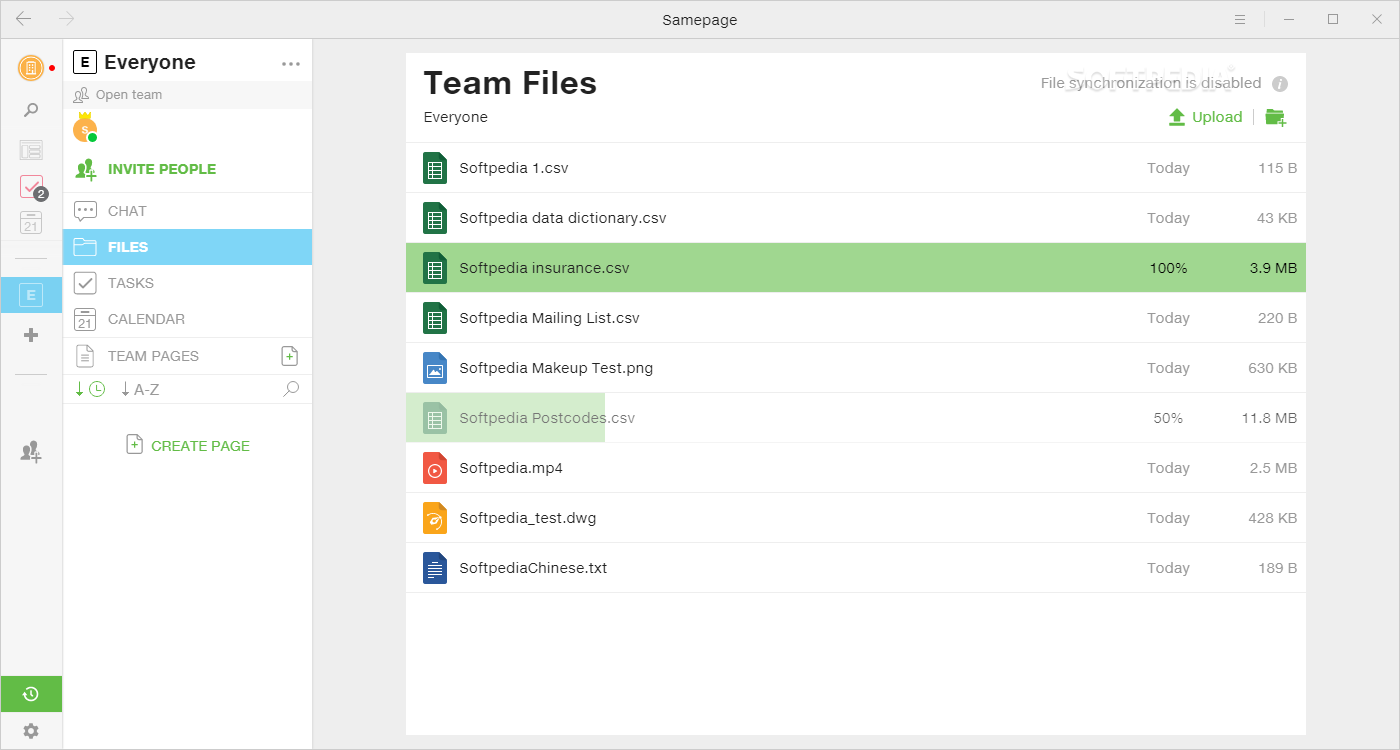Image resolution: width=1400 pixels, height=750 pixels.
Task: Open the TASKS section
Action: [x=187, y=283]
